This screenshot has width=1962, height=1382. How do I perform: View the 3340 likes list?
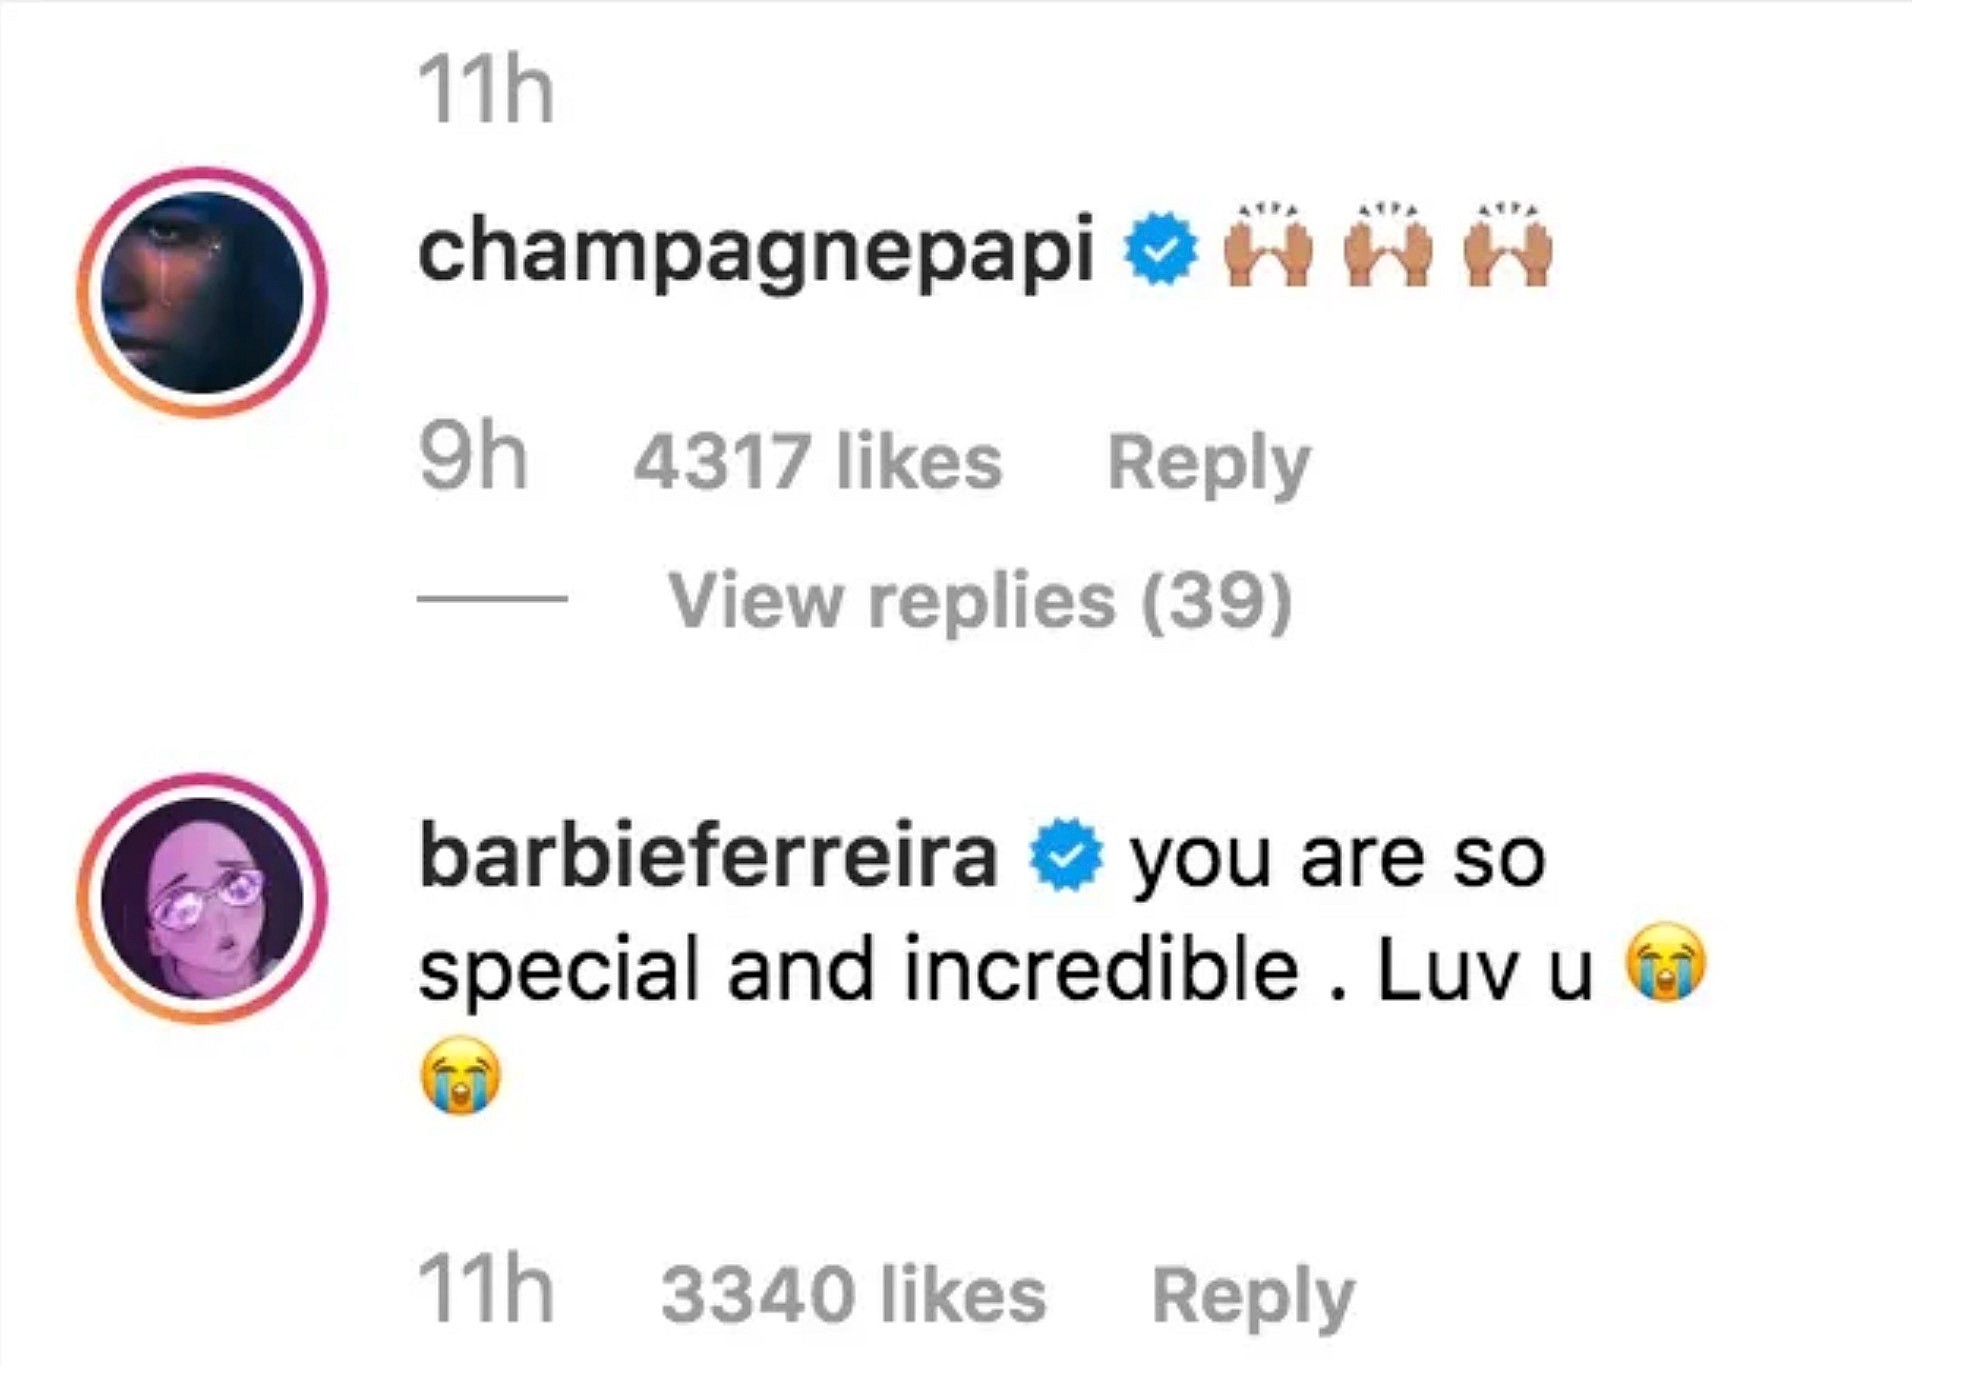(853, 1295)
